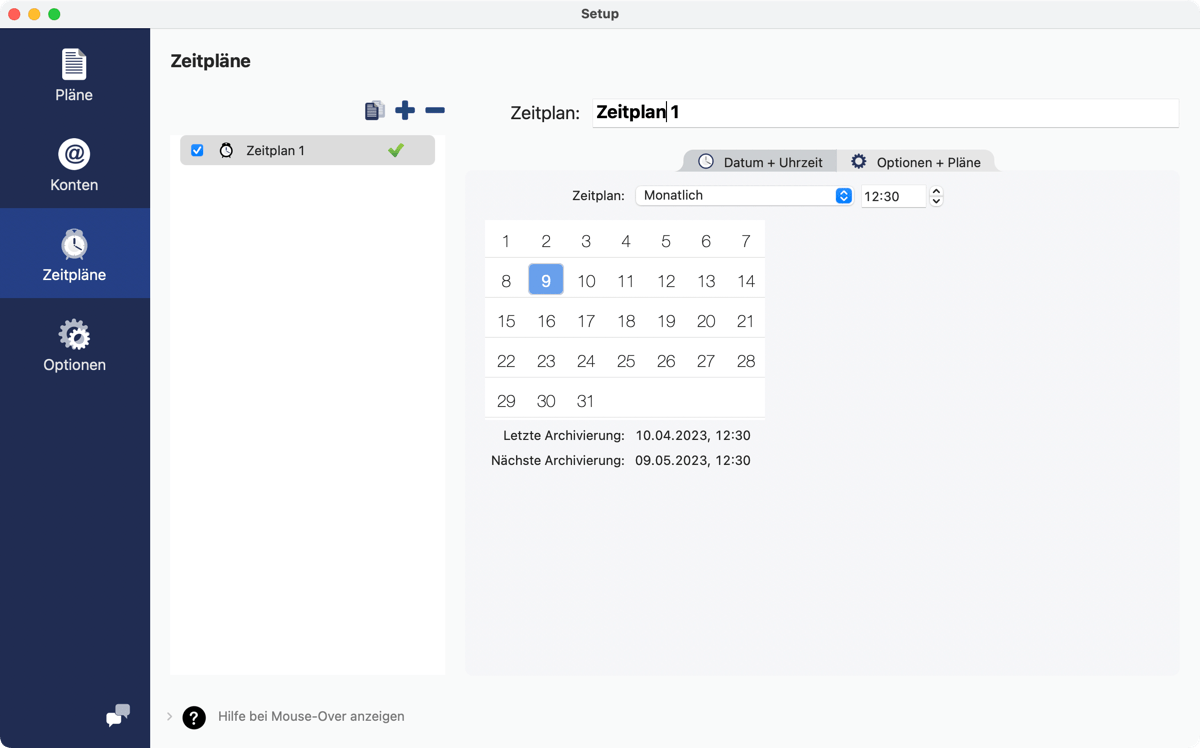Click the help question mark icon

pyautogui.click(x=193, y=717)
